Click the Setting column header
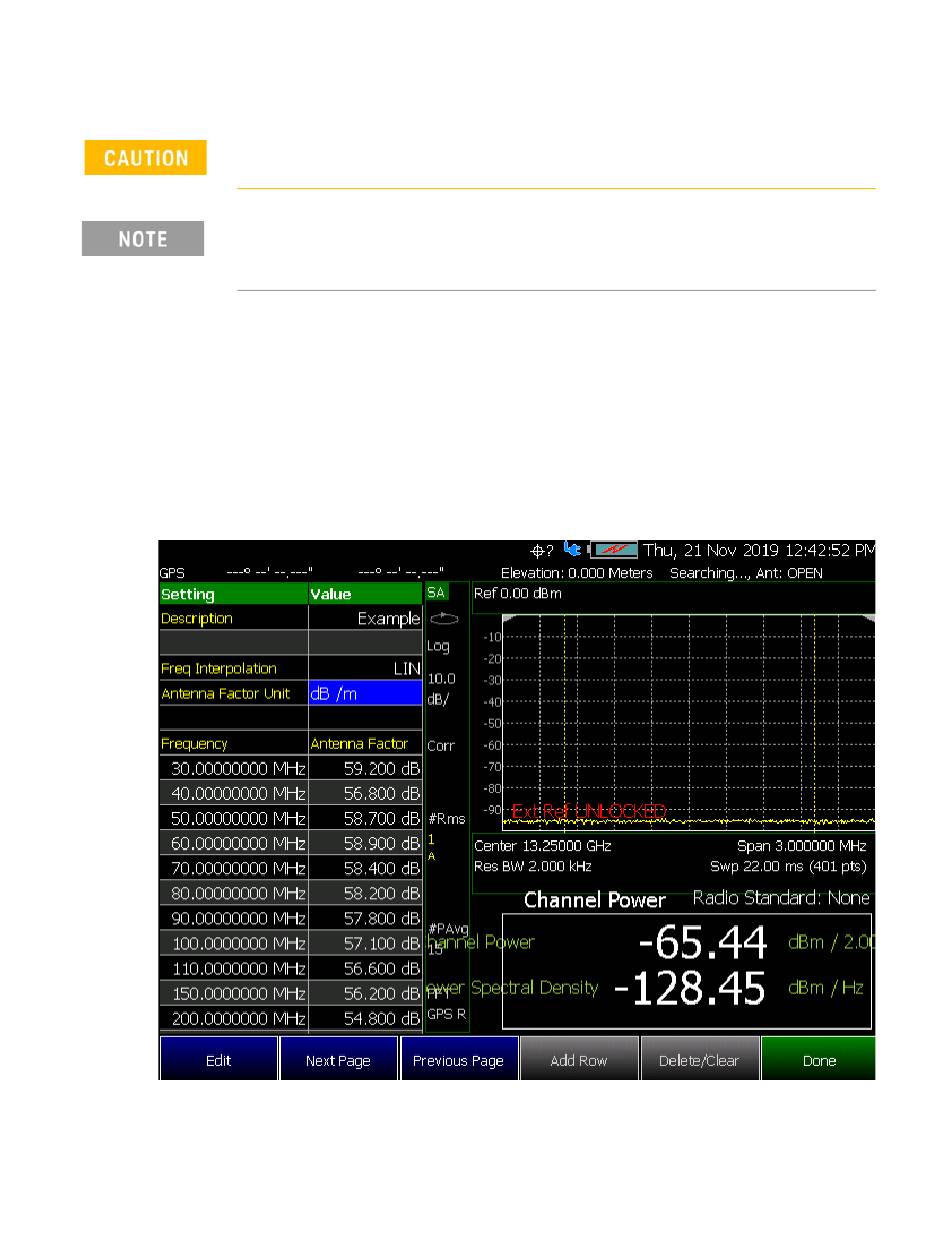 [x=234, y=594]
